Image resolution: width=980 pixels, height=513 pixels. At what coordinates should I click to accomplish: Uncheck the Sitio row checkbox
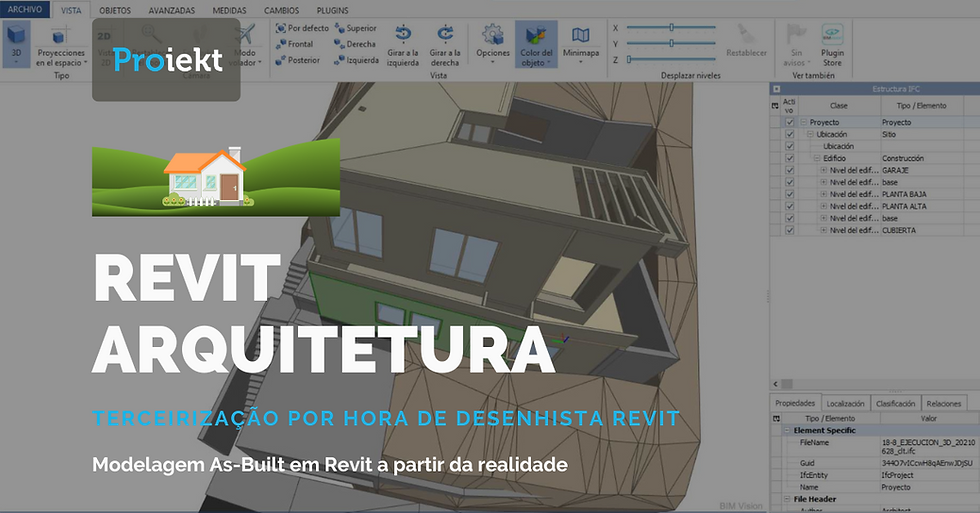789,134
